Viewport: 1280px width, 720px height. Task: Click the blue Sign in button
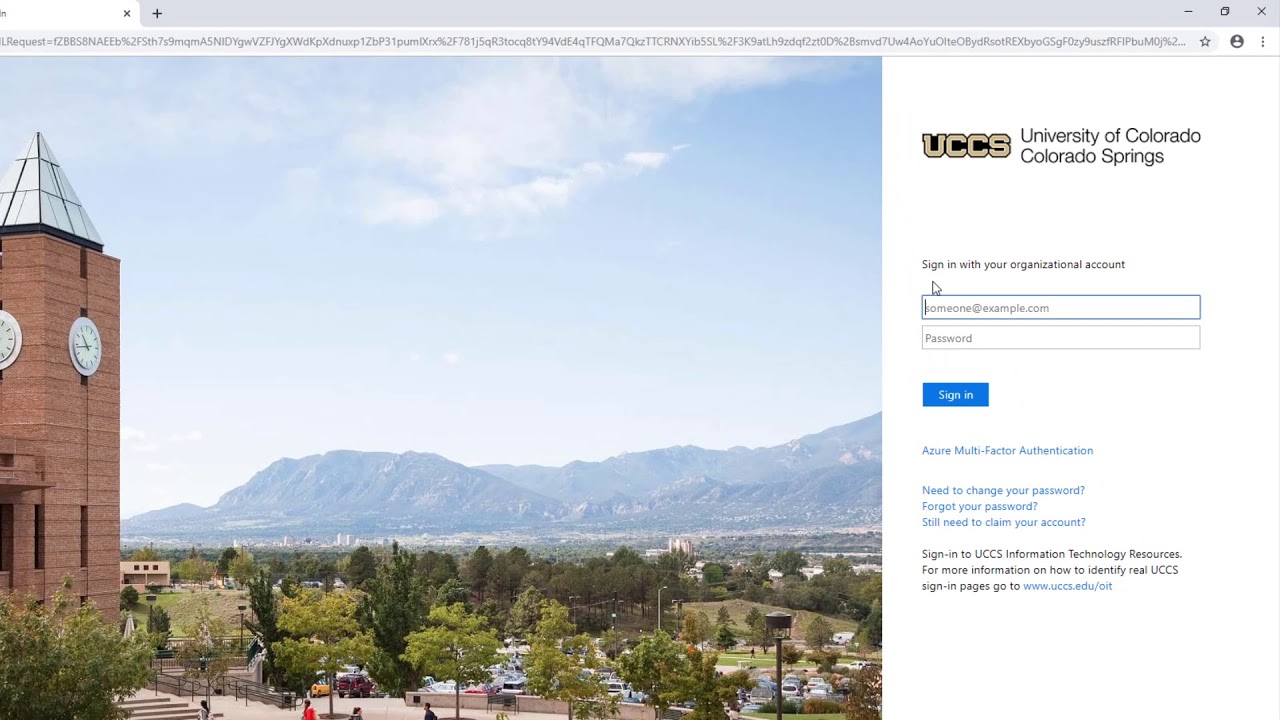pyautogui.click(x=955, y=395)
